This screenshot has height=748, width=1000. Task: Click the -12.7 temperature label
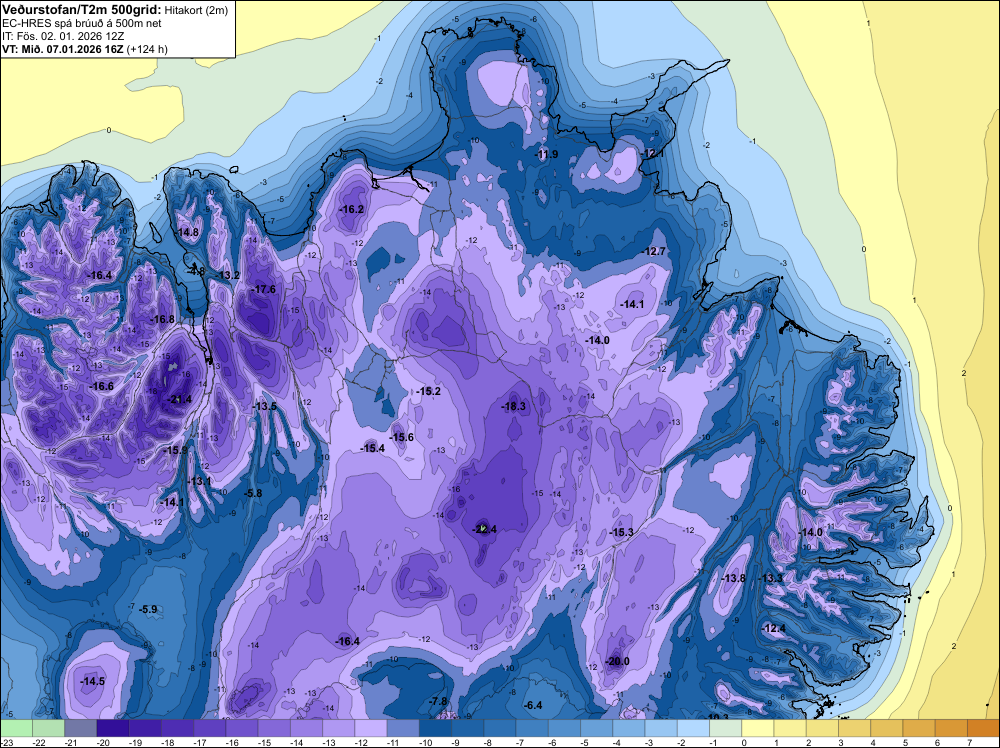point(654,251)
